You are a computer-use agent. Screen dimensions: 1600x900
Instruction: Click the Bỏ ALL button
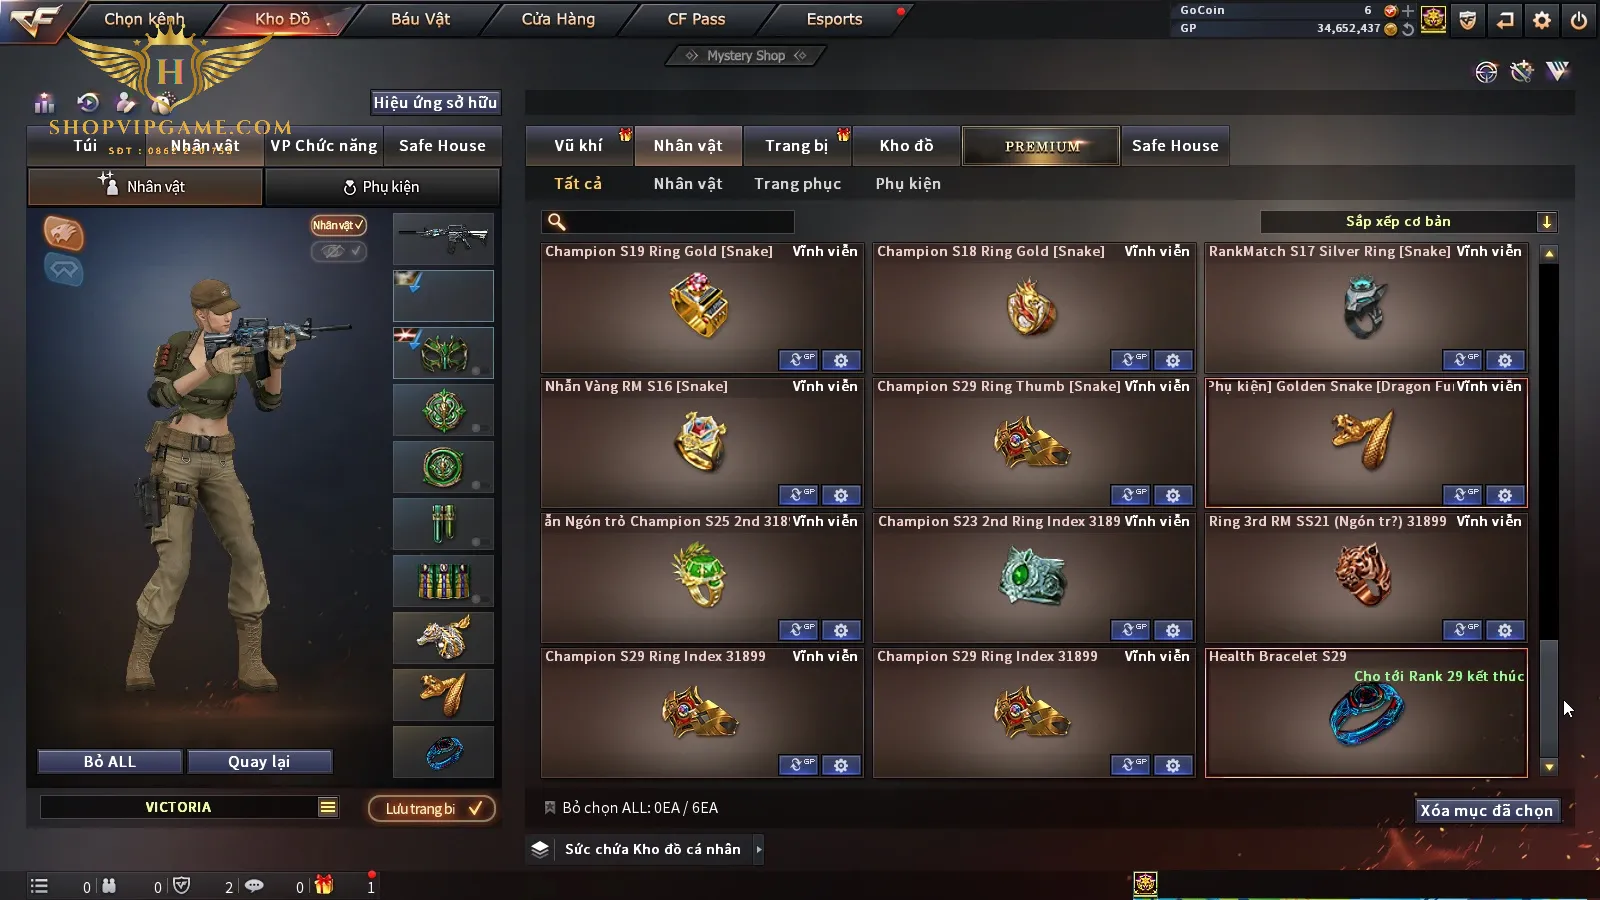(110, 762)
